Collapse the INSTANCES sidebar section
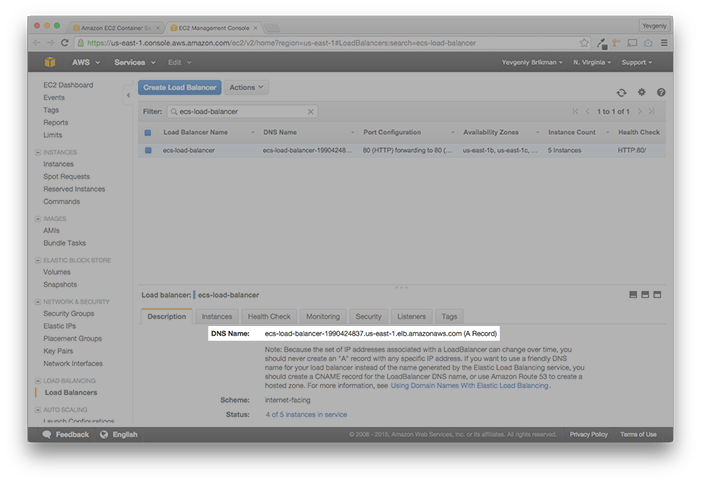Screen dimensions: 701x482 (38, 152)
